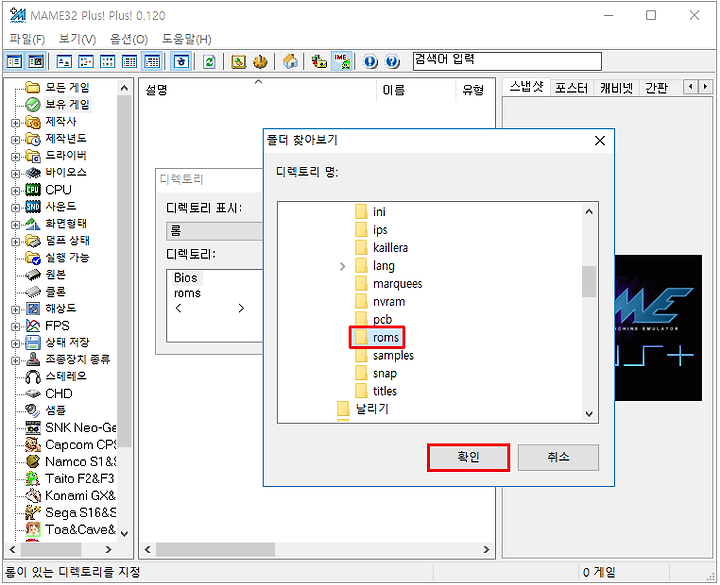Open the 파일(F) menu

(27, 39)
